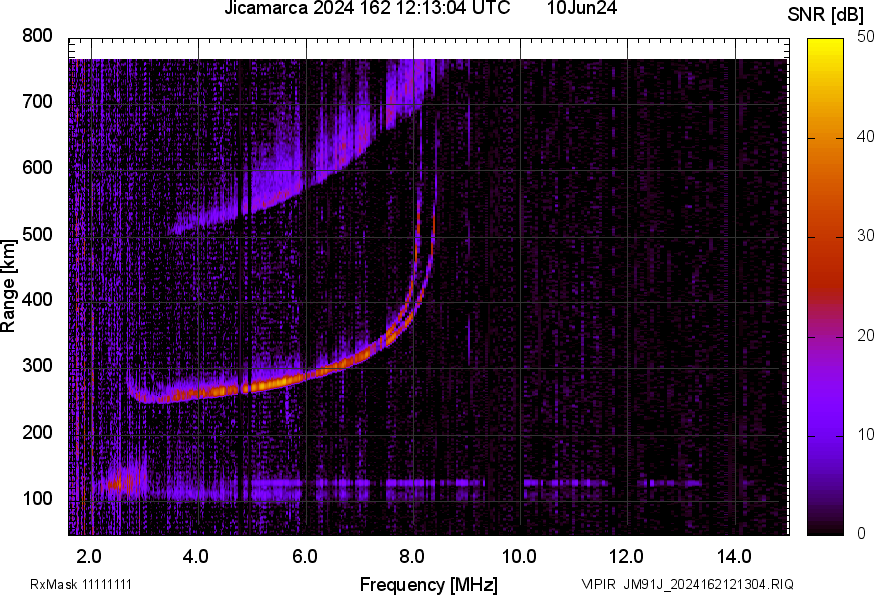The height and width of the screenshot is (595, 874).
Task: Click the SNR [dB] colorbar label
Action: [825, 15]
